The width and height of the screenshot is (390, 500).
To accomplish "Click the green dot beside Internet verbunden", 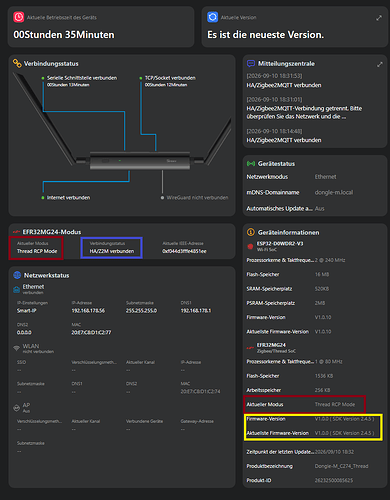I will 43,198.
